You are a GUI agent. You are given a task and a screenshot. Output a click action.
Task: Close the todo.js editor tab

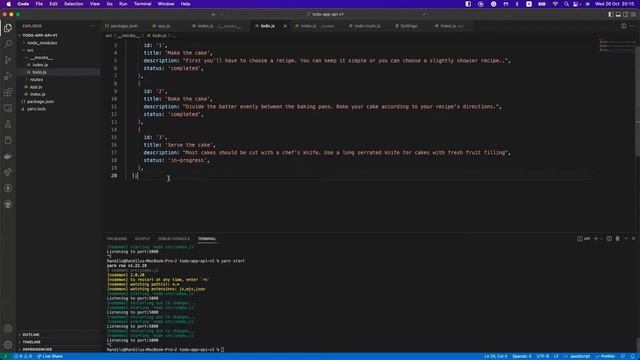tap(285, 26)
